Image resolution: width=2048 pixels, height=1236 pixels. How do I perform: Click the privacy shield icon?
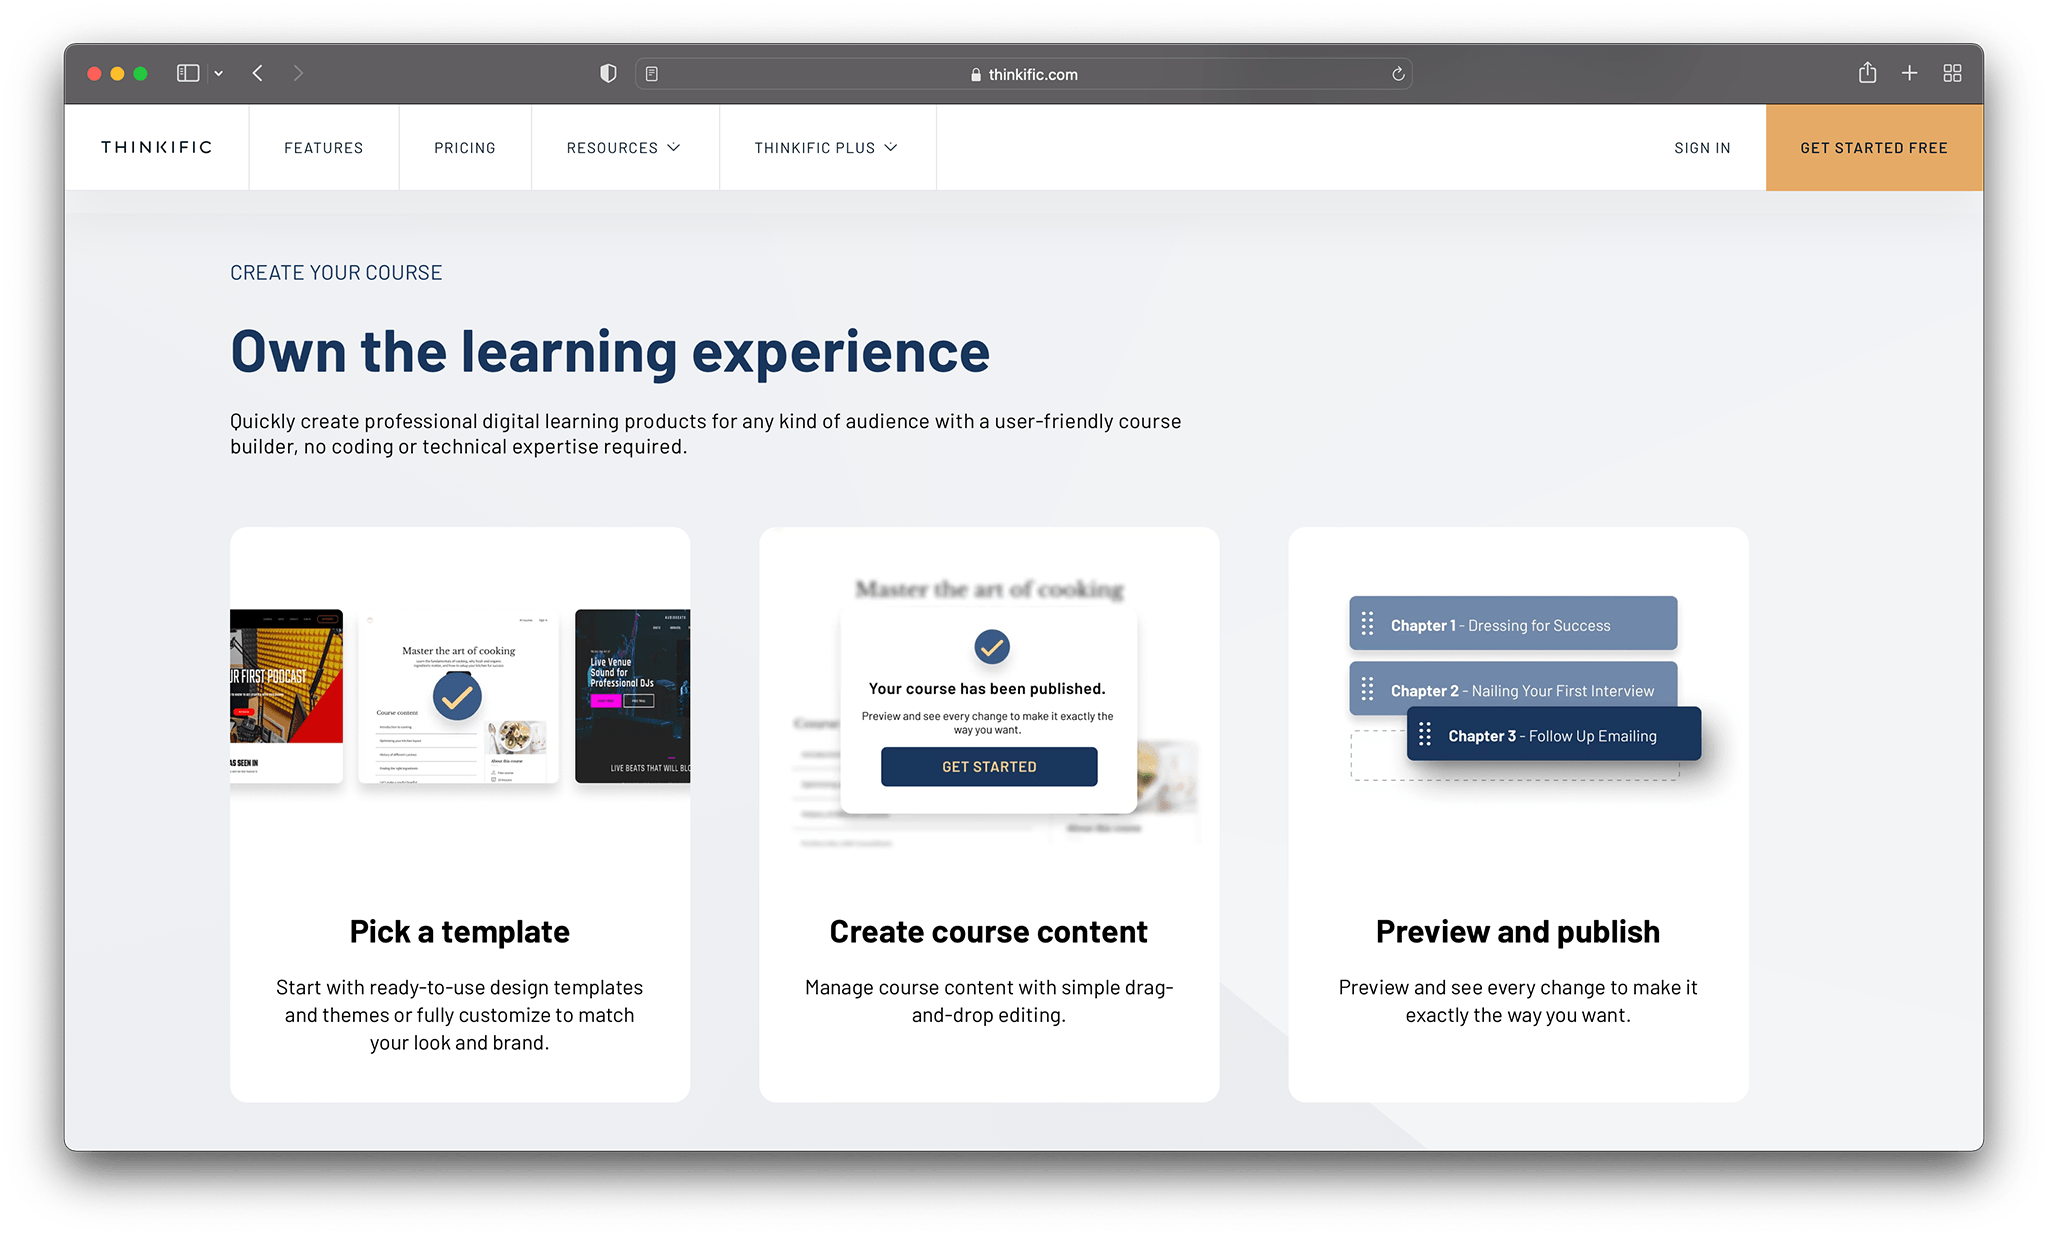tap(608, 73)
